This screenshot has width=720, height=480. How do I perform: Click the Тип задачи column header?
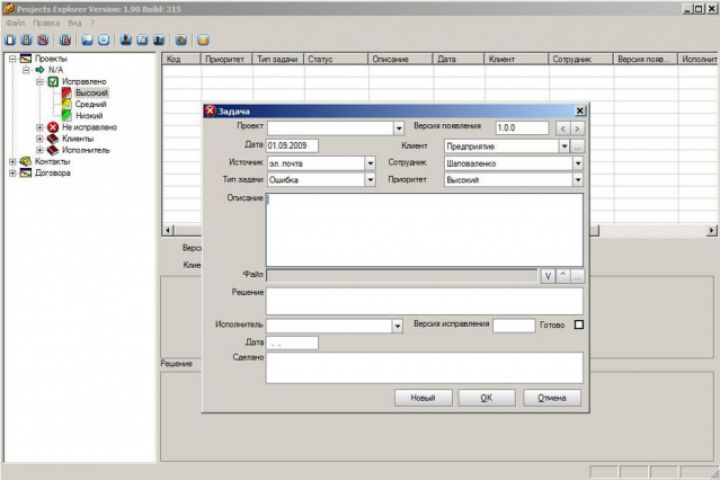(278, 59)
